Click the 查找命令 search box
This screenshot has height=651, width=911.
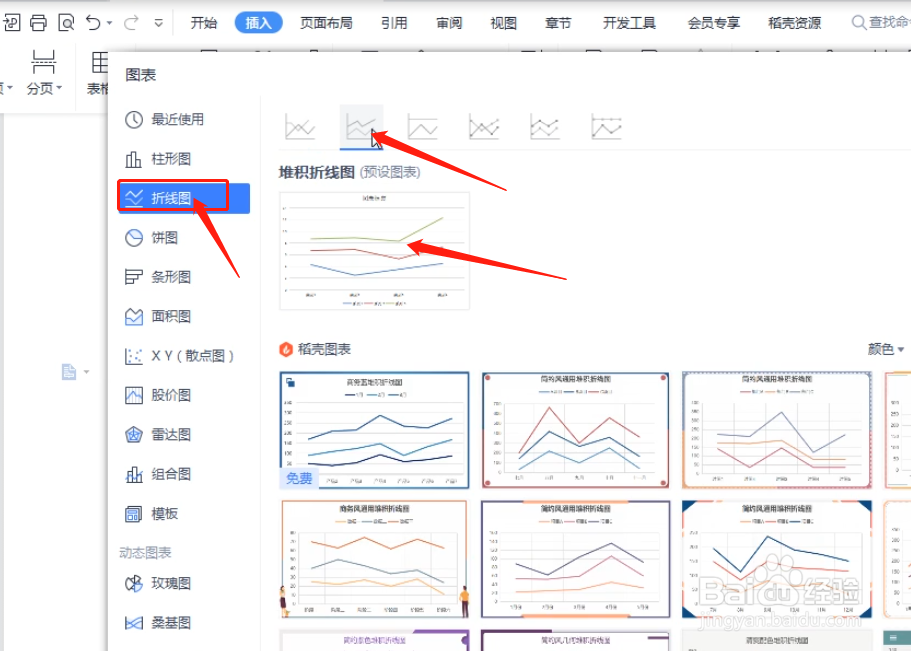[880, 23]
